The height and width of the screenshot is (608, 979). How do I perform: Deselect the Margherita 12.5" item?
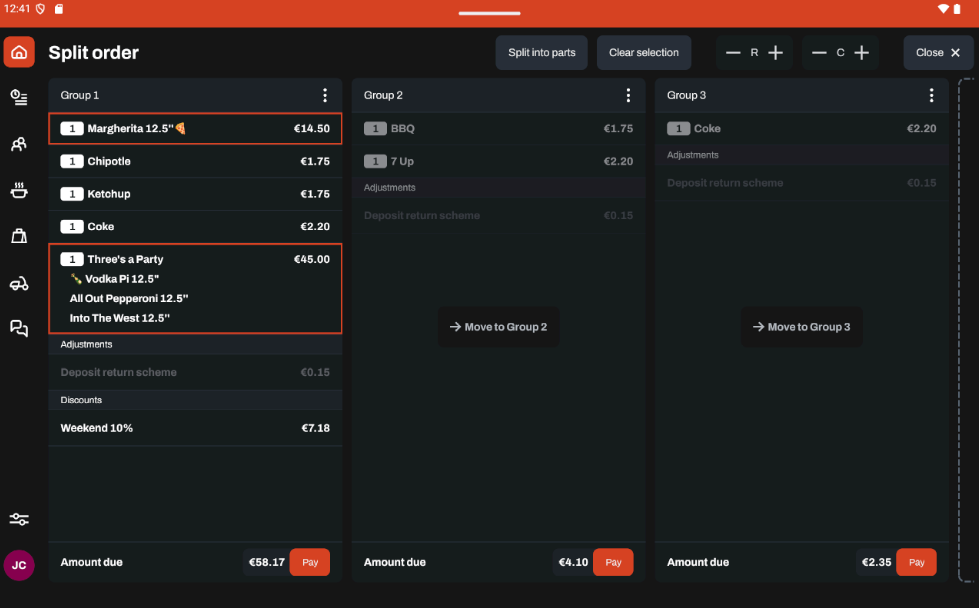coord(195,129)
